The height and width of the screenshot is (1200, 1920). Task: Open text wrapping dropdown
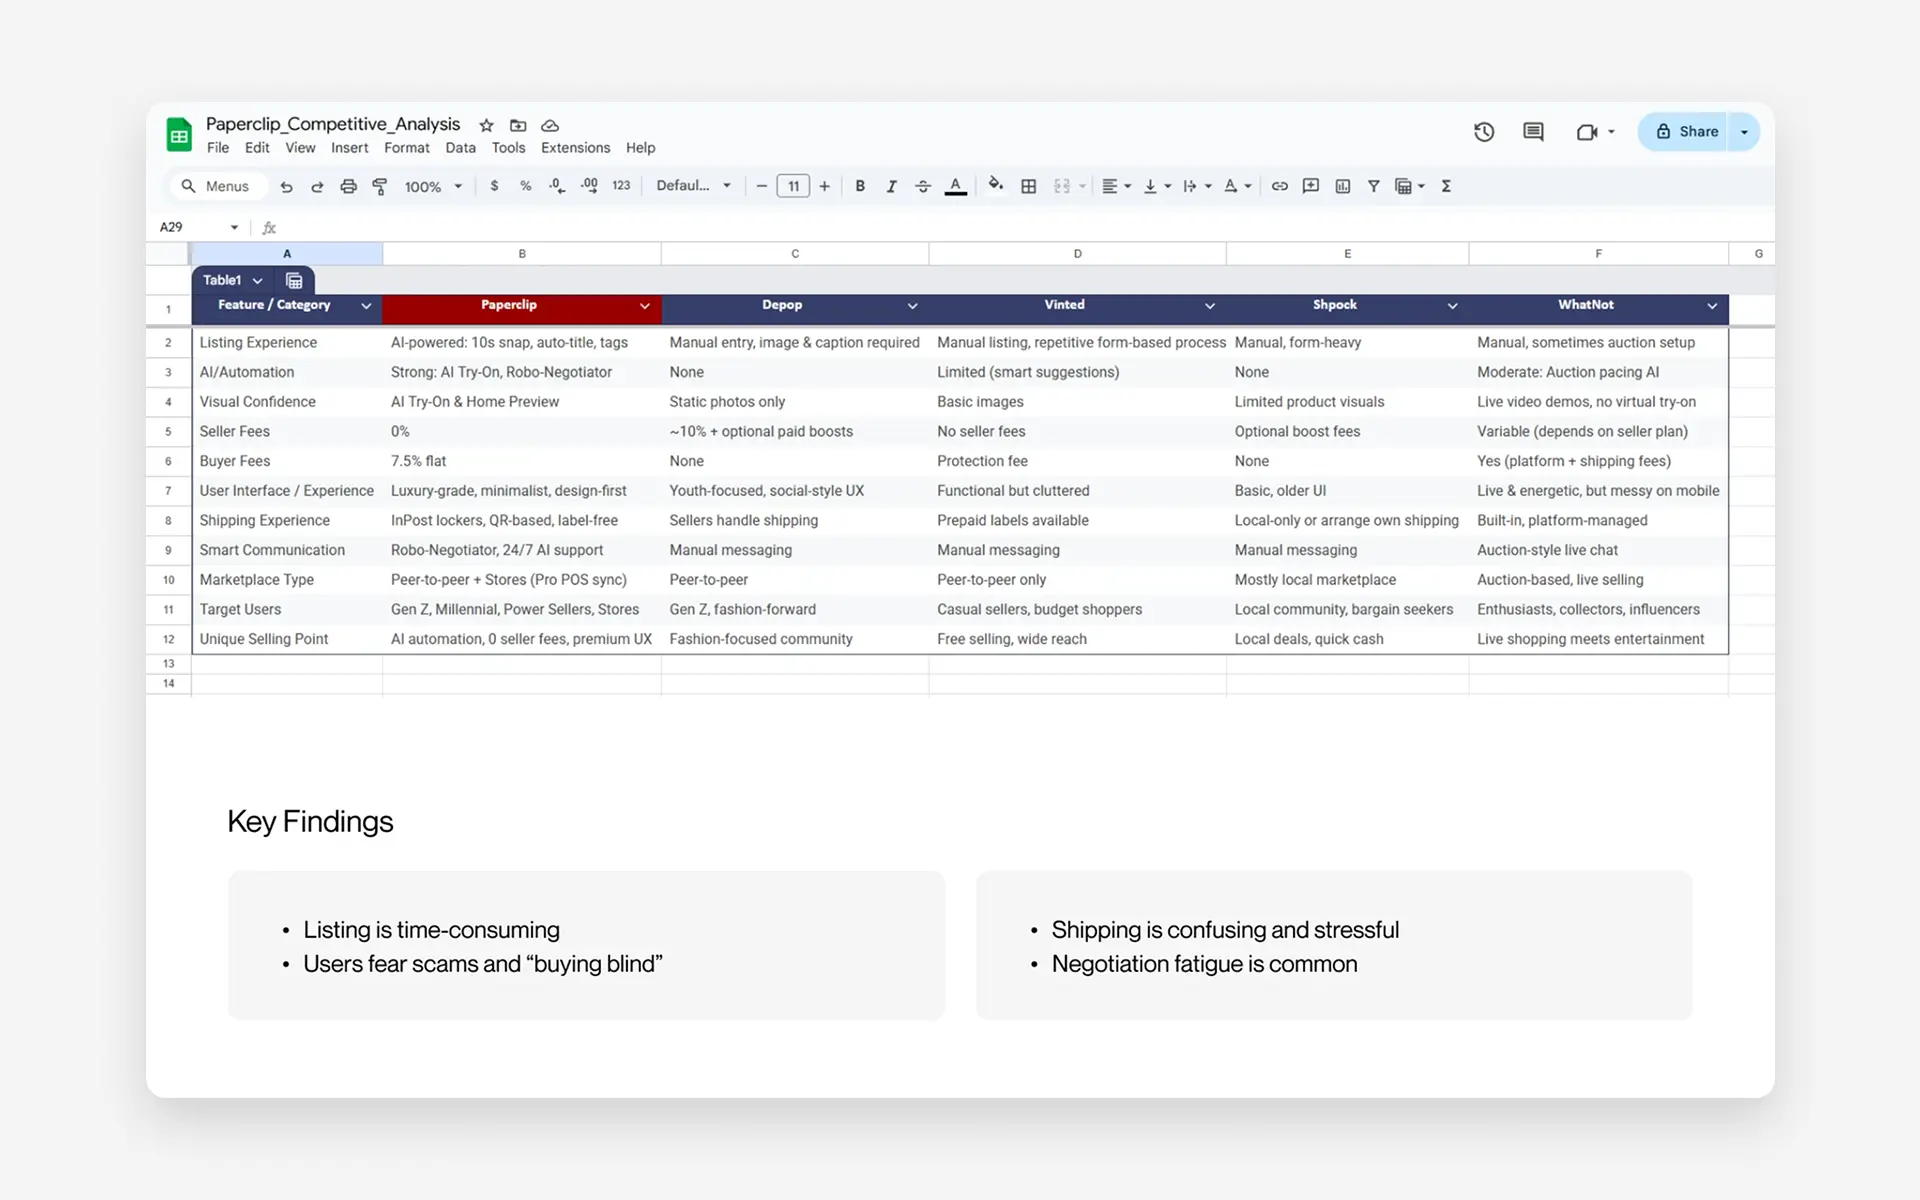tap(1197, 186)
